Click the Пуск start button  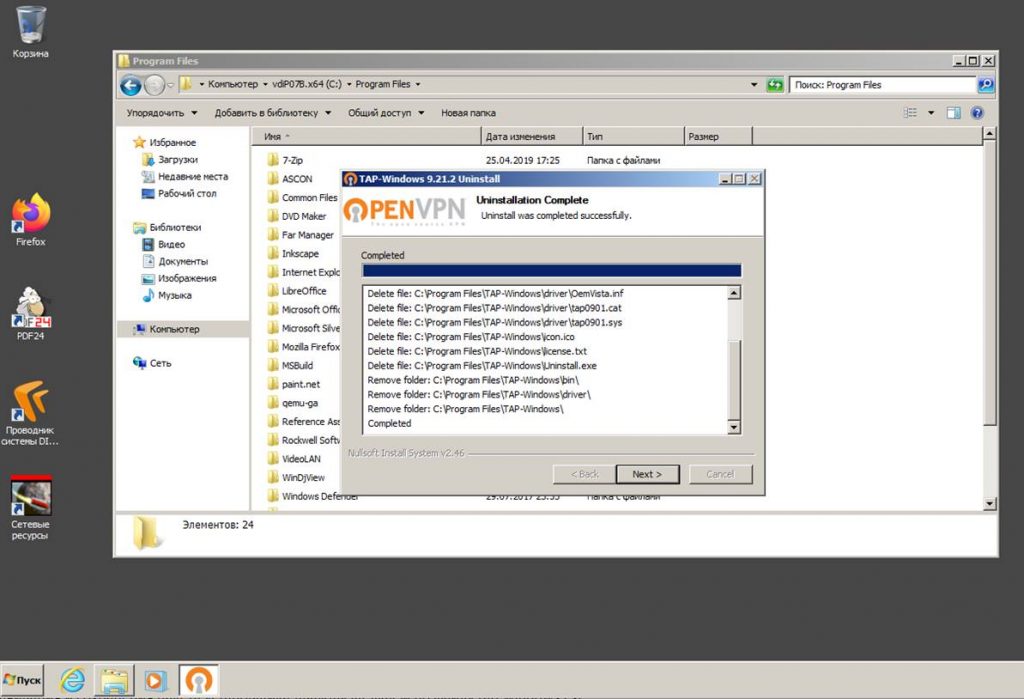tap(22, 680)
